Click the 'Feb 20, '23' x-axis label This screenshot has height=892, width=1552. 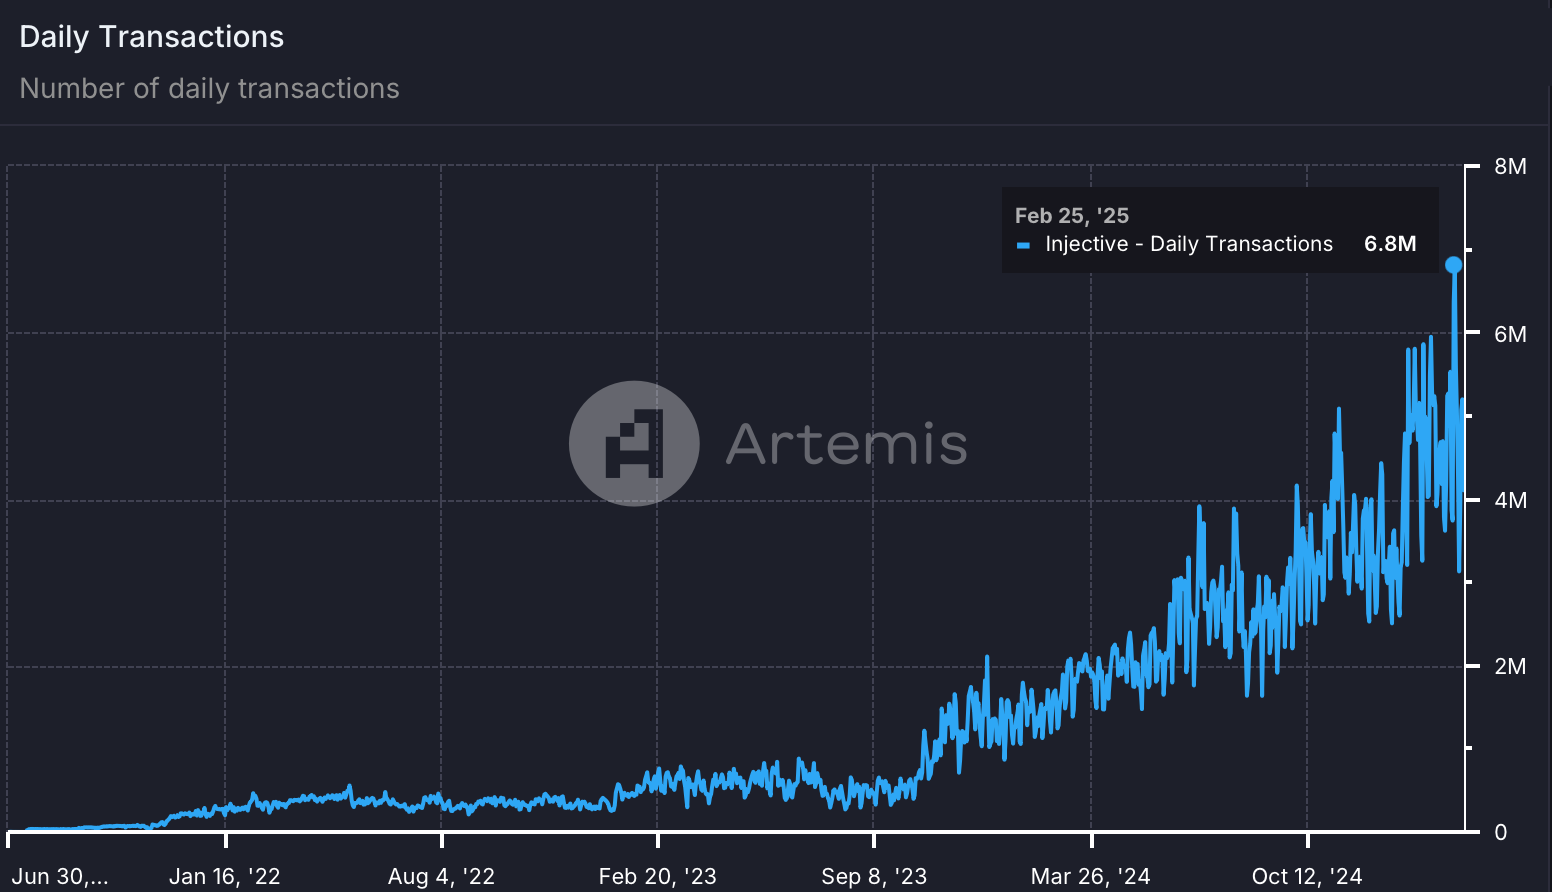click(x=657, y=877)
